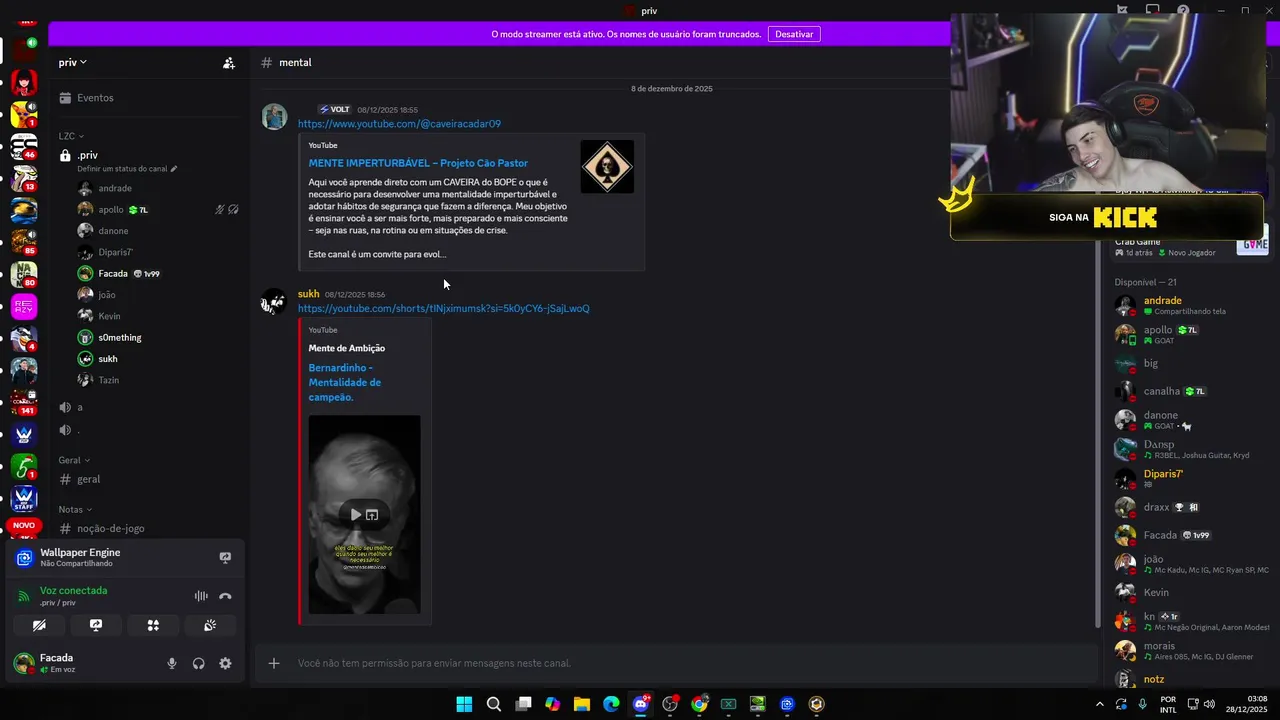This screenshot has width=1280, height=720.
Task: Click the Desativar streamer mode button
Action: 794,34
